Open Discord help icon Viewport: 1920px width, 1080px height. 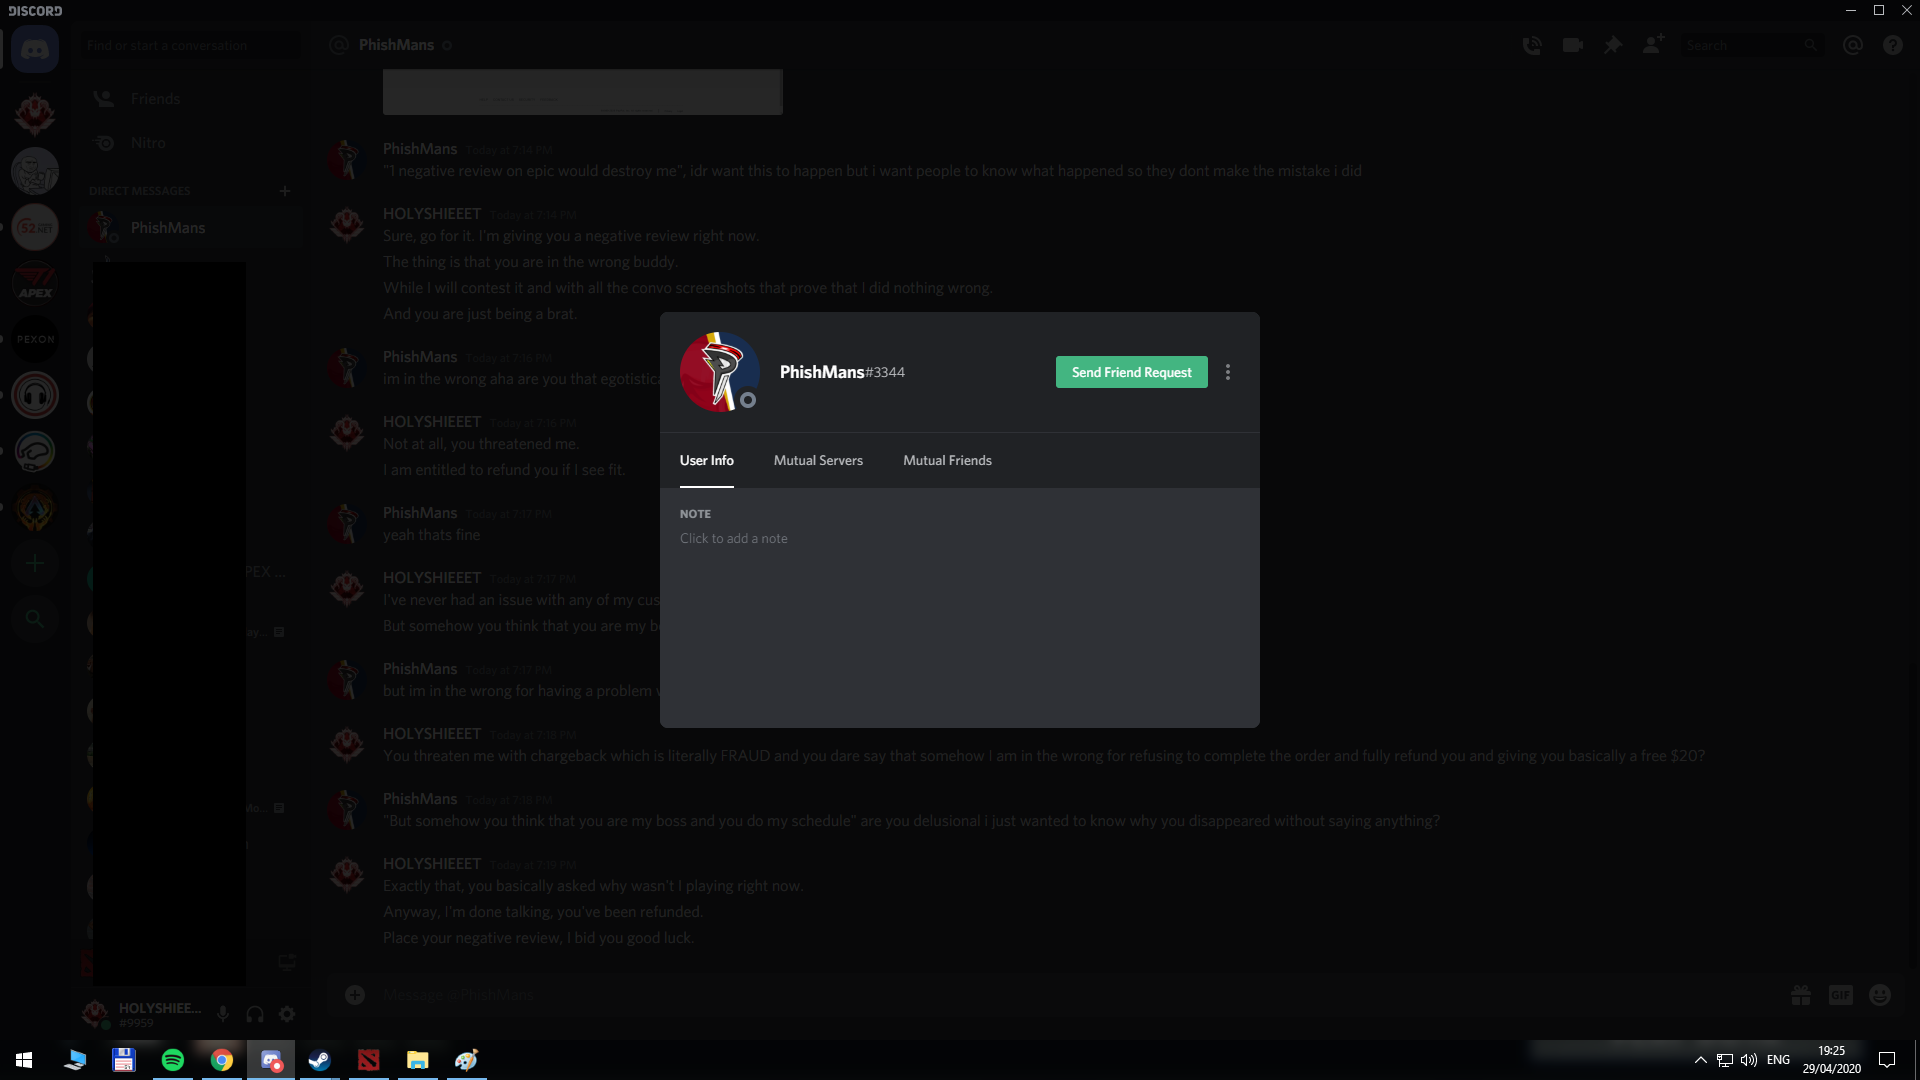click(1893, 45)
